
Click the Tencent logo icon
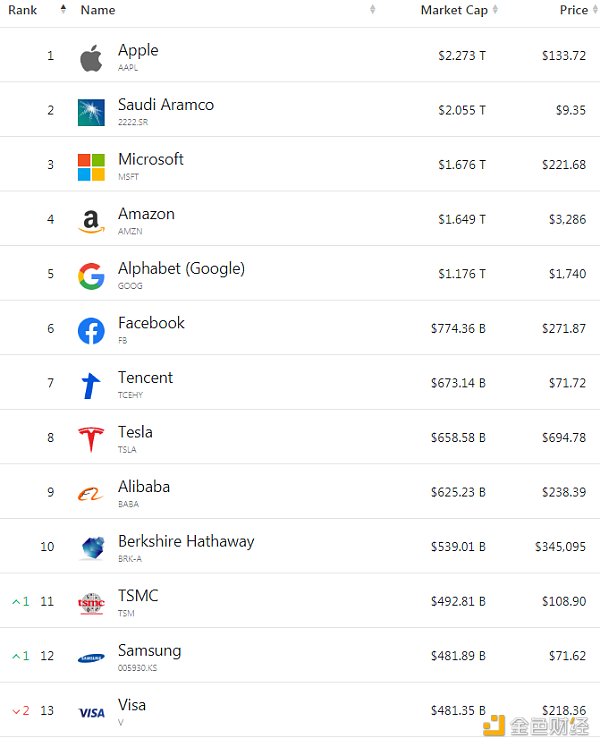(91, 385)
